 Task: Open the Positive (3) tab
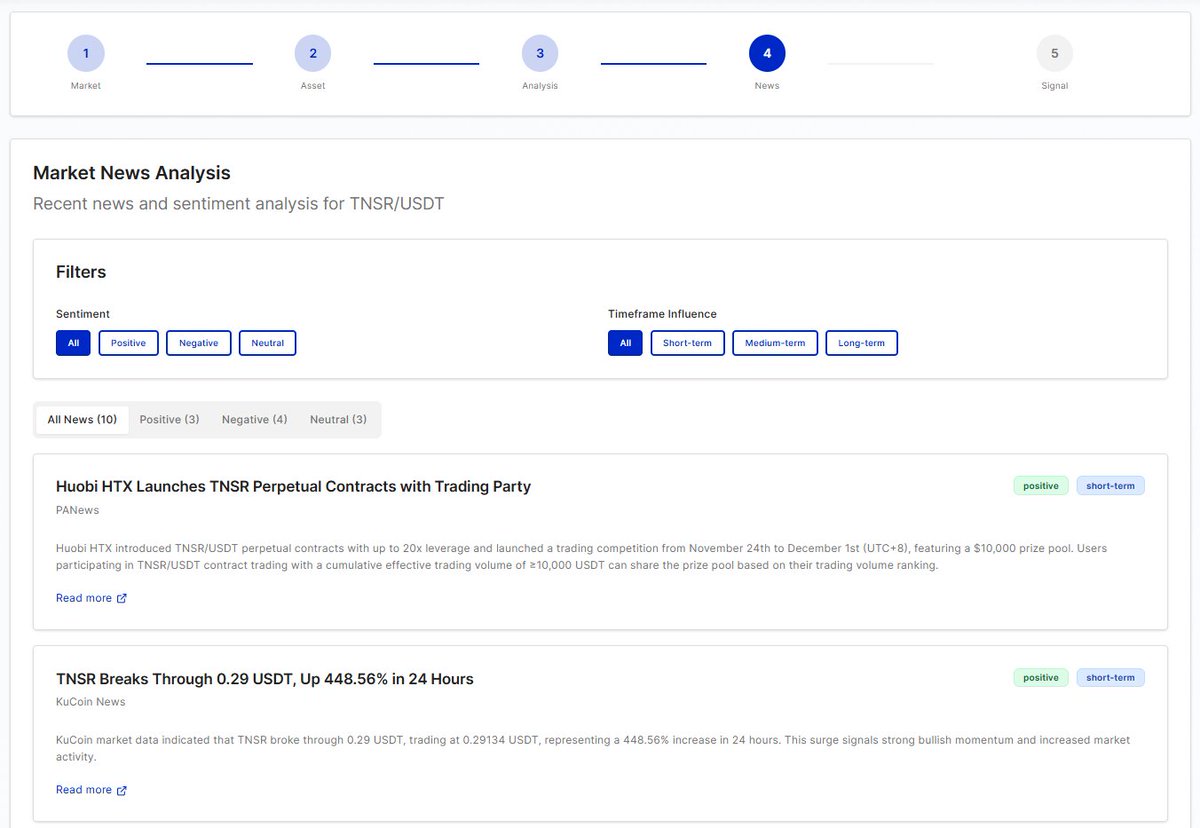169,420
